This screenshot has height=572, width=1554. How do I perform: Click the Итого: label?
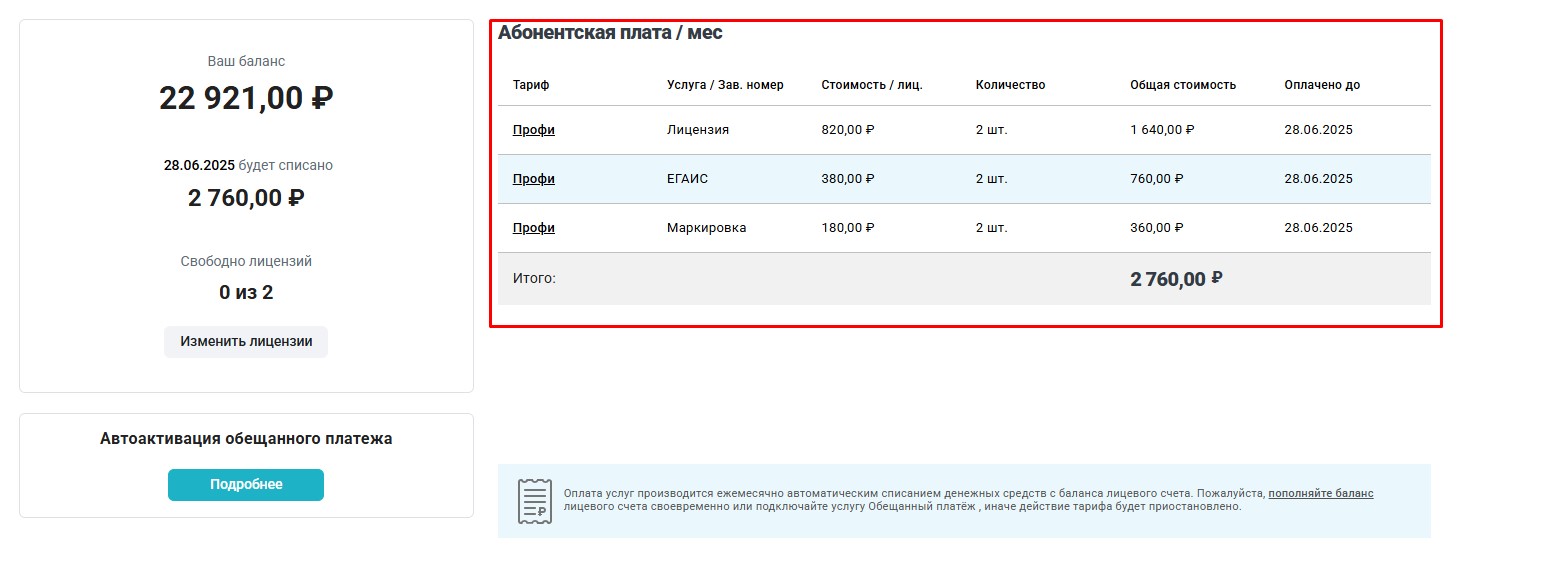click(x=534, y=278)
